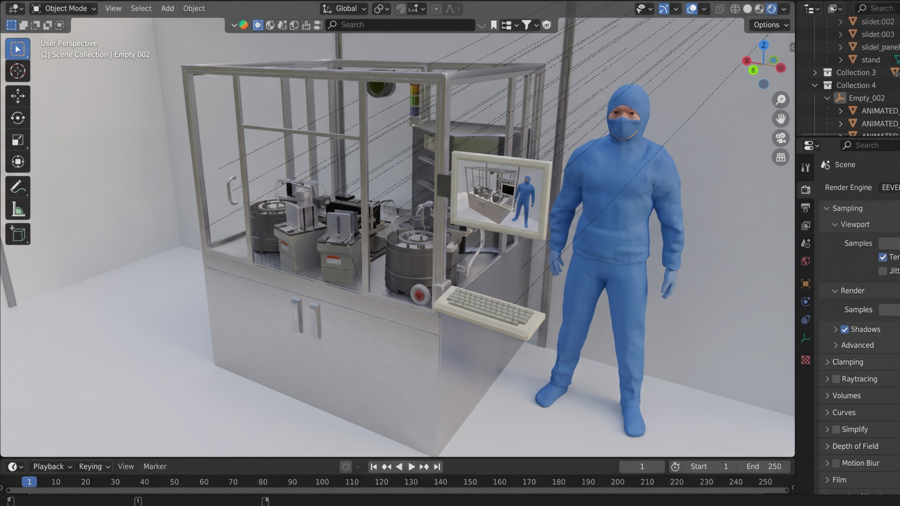Jump to the last frame

pos(437,466)
